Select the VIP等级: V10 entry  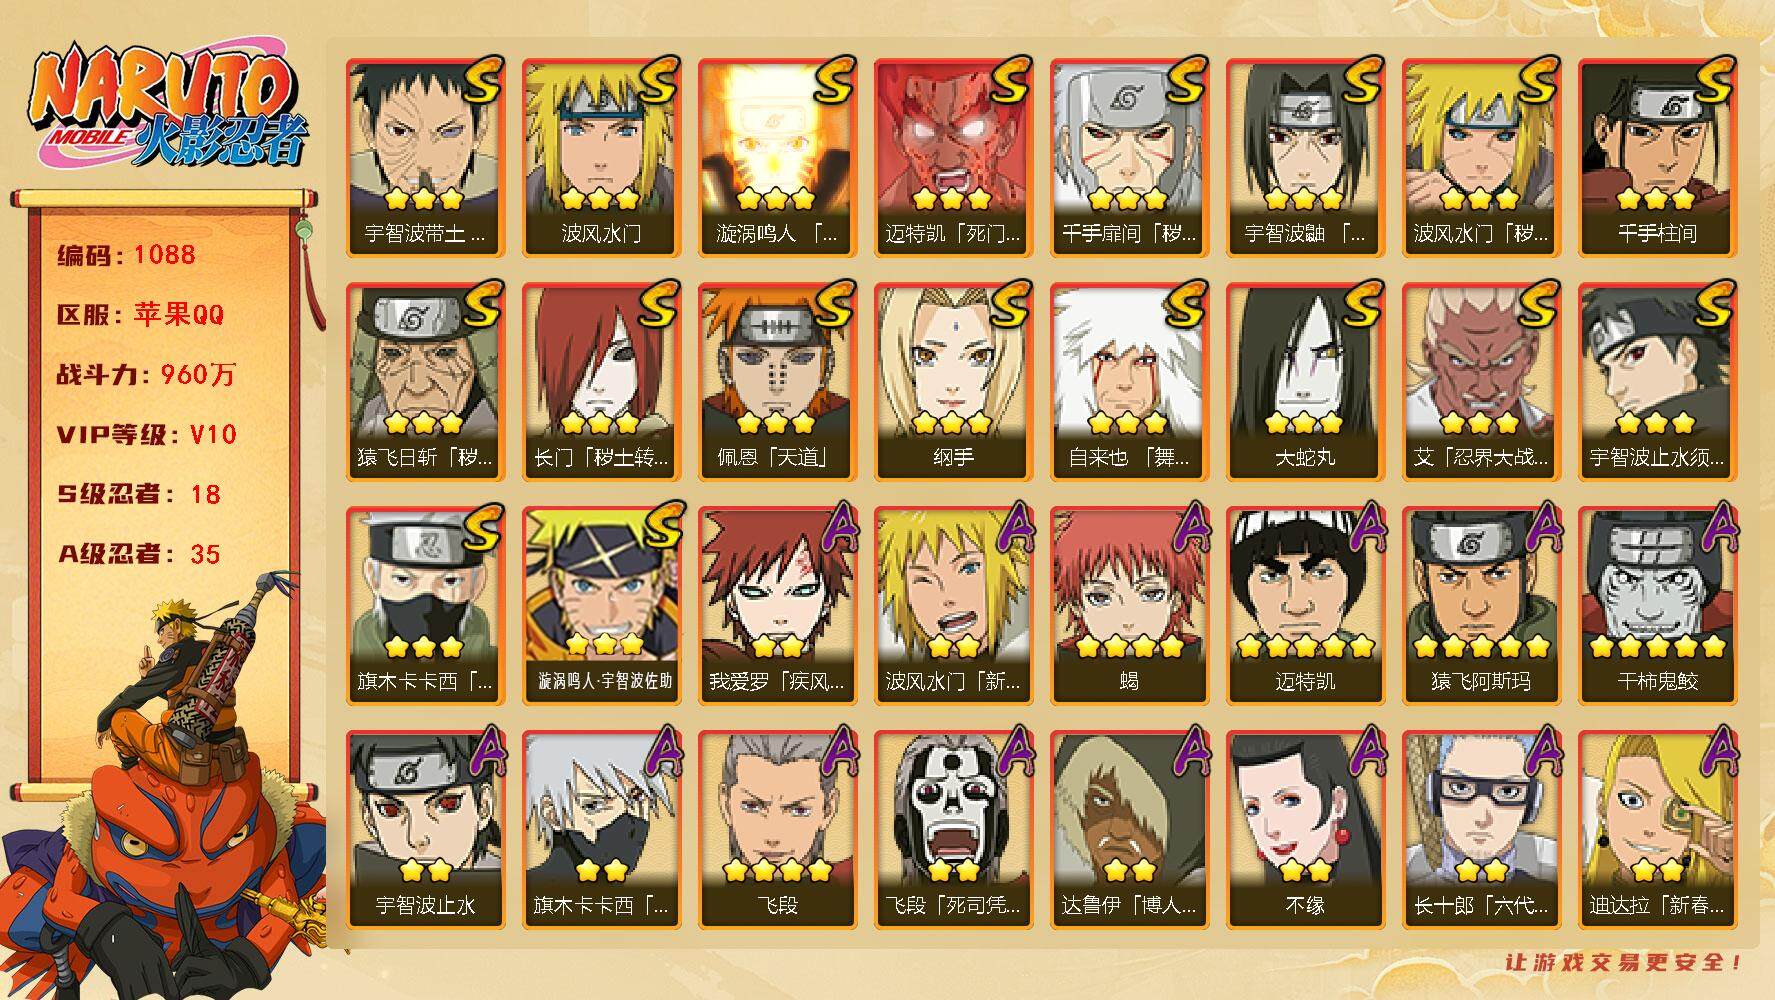point(146,435)
